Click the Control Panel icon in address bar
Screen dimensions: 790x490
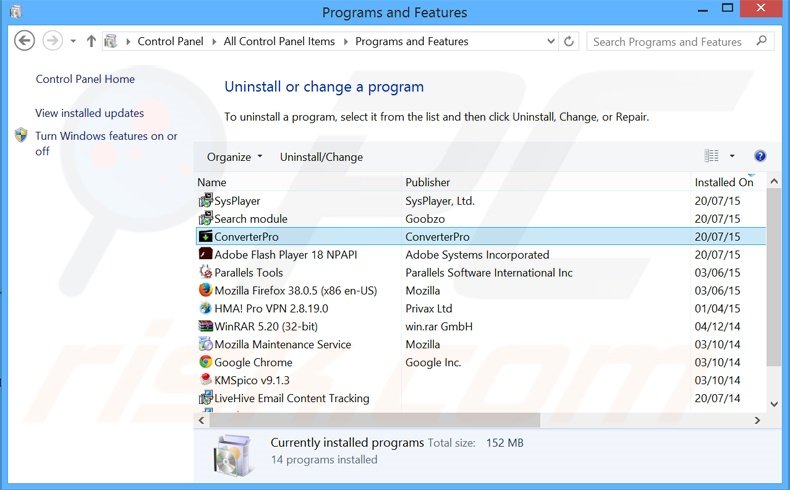click(111, 41)
